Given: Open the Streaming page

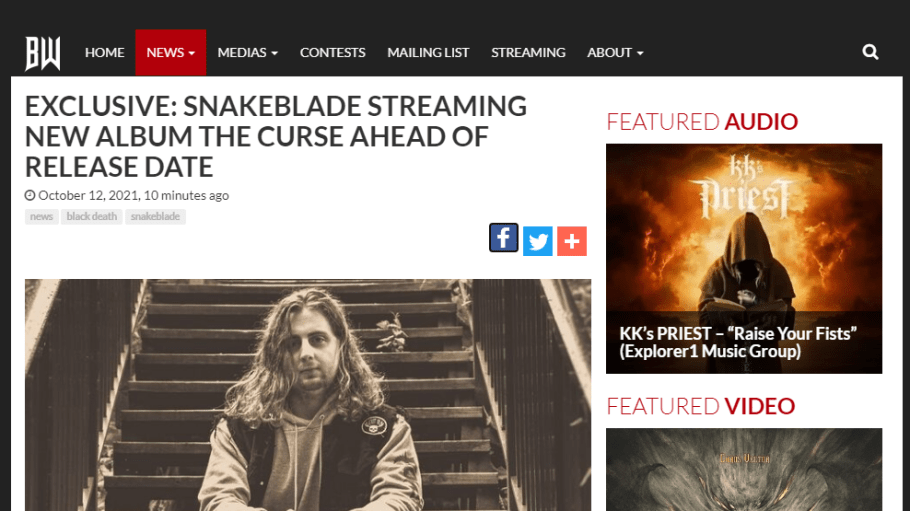Looking at the screenshot, I should point(528,52).
